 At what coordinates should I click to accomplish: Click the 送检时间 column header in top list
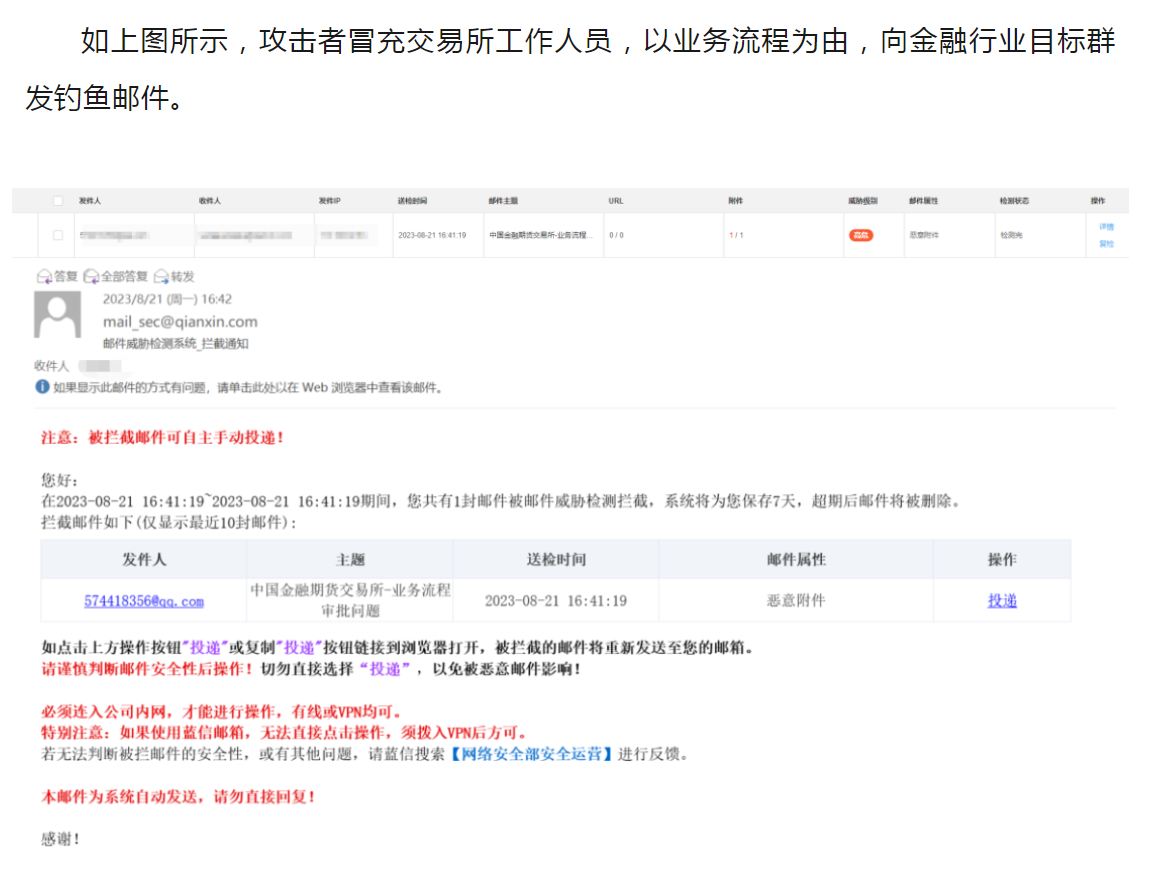412,201
